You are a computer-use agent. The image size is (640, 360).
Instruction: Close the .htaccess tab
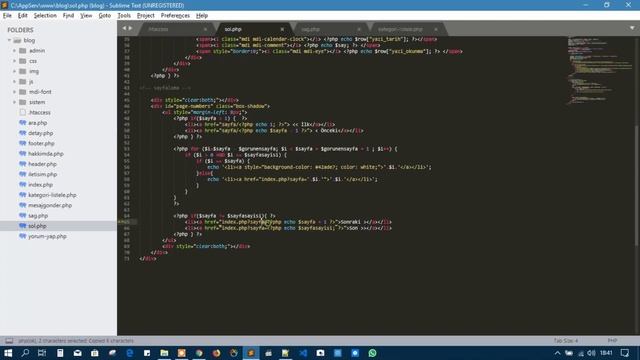click(205, 29)
